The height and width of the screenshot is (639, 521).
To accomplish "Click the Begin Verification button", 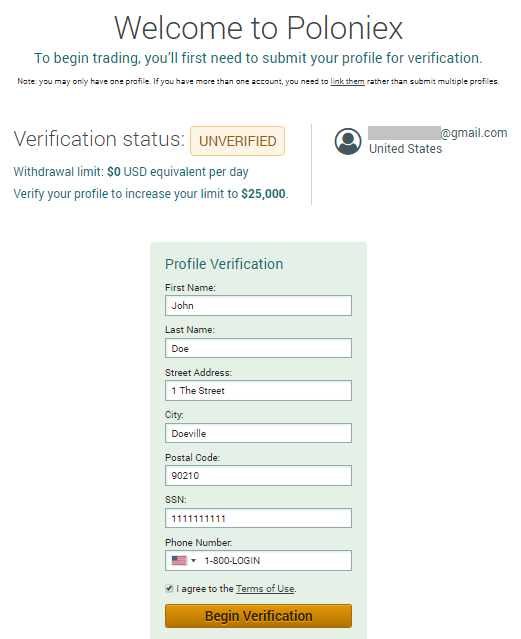I will pyautogui.click(x=258, y=616).
